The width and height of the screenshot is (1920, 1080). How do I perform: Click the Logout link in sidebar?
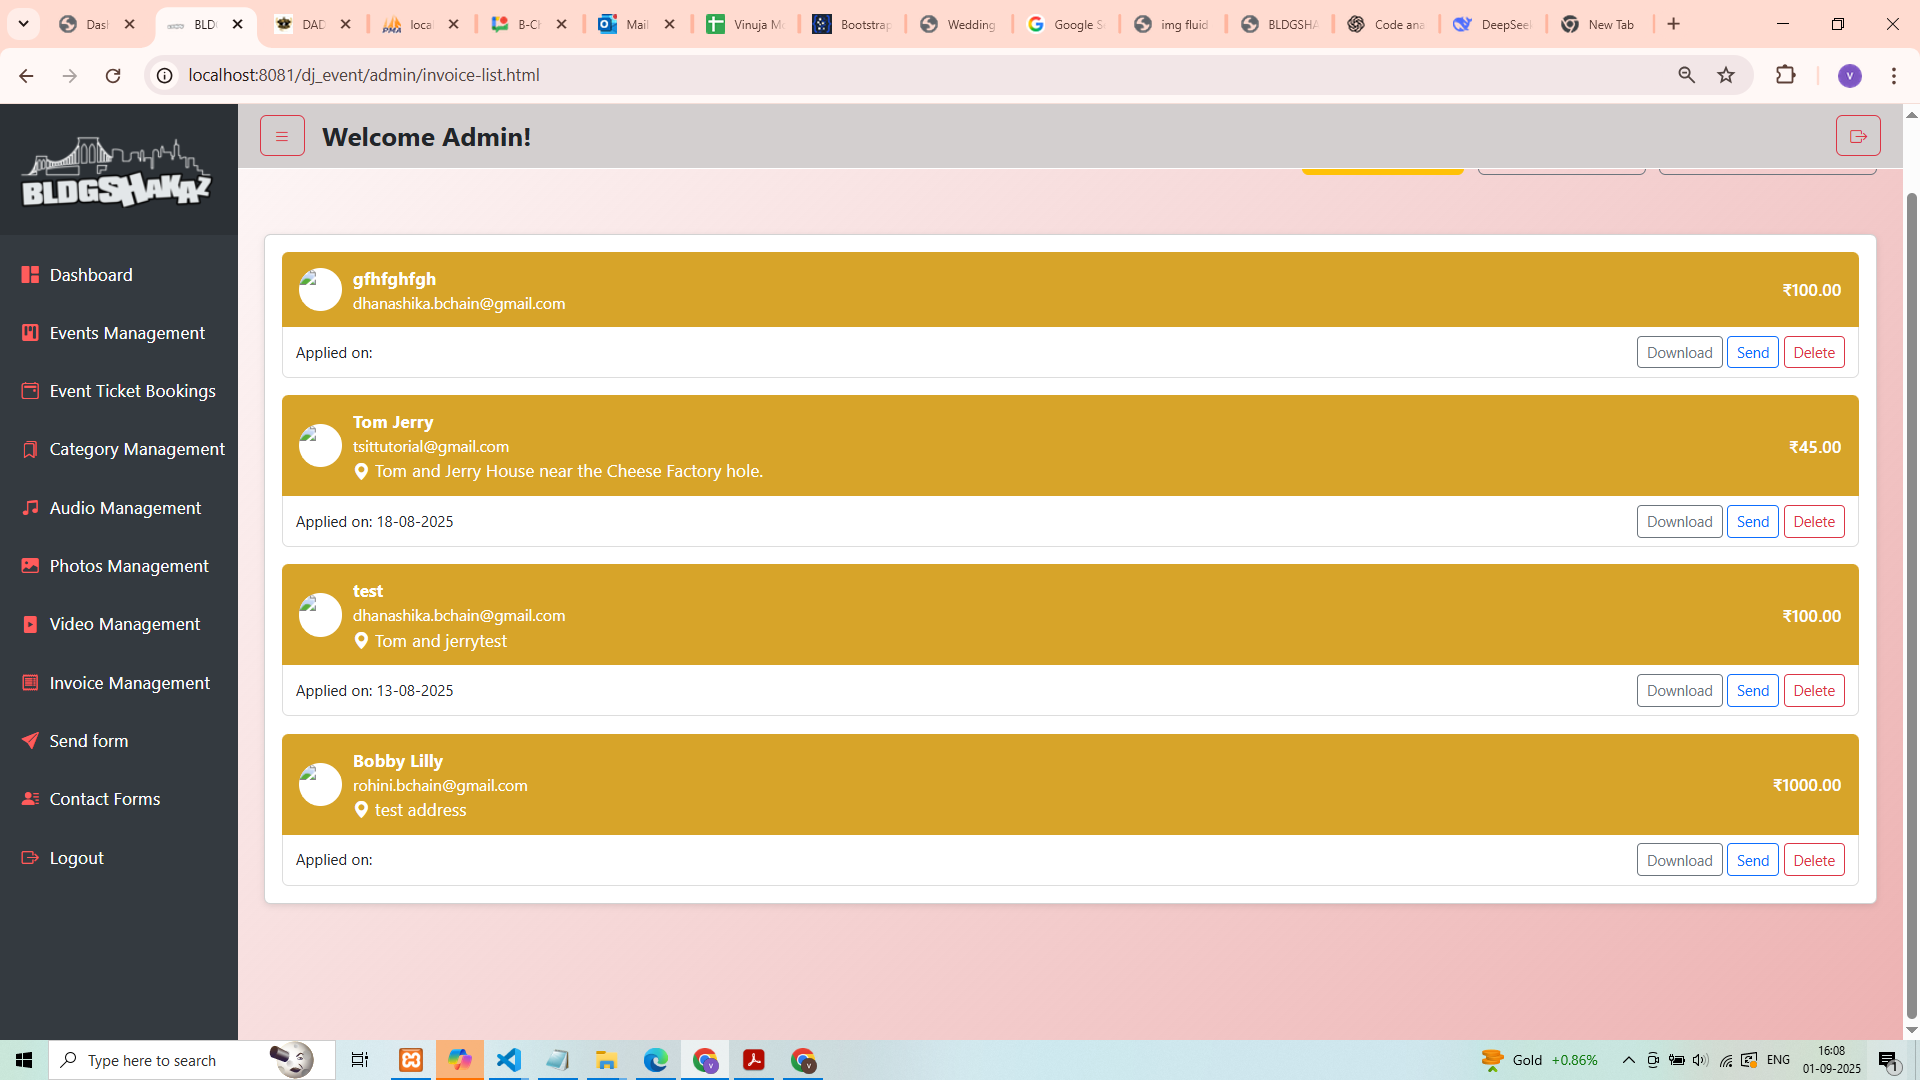tap(76, 858)
